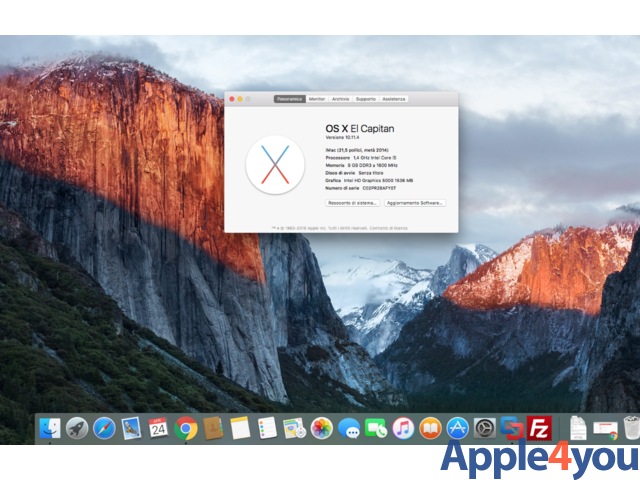Open iBooks orange book icon
This screenshot has height=480, width=640.
[430, 428]
